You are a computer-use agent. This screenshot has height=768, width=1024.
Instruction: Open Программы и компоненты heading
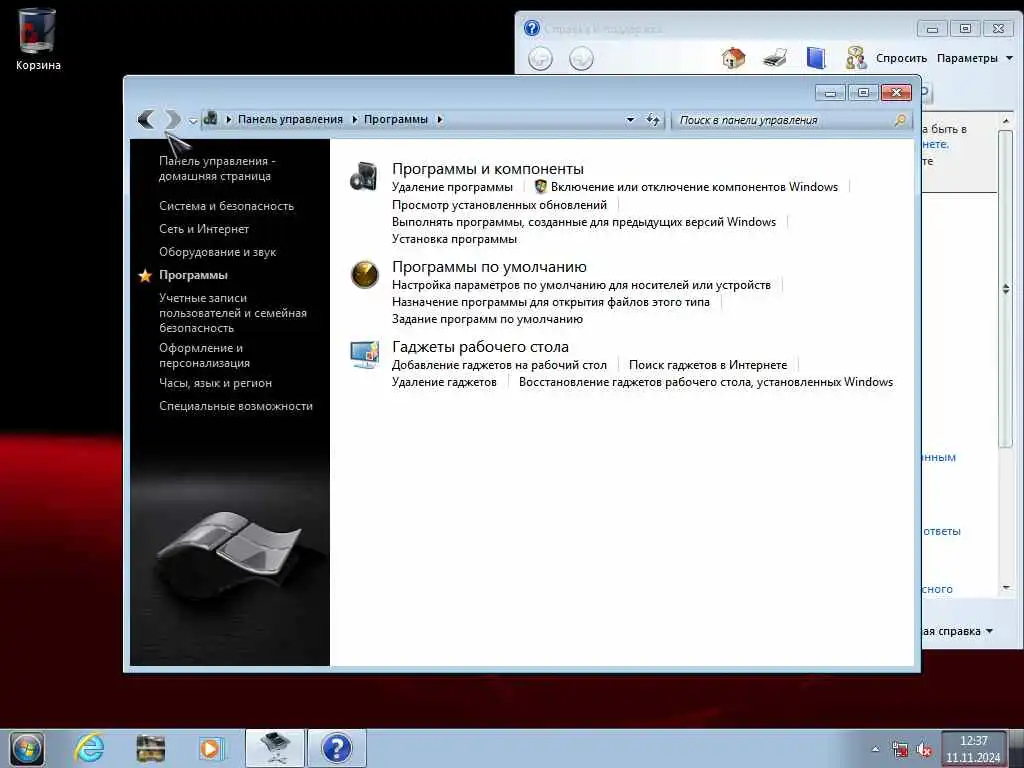488,169
